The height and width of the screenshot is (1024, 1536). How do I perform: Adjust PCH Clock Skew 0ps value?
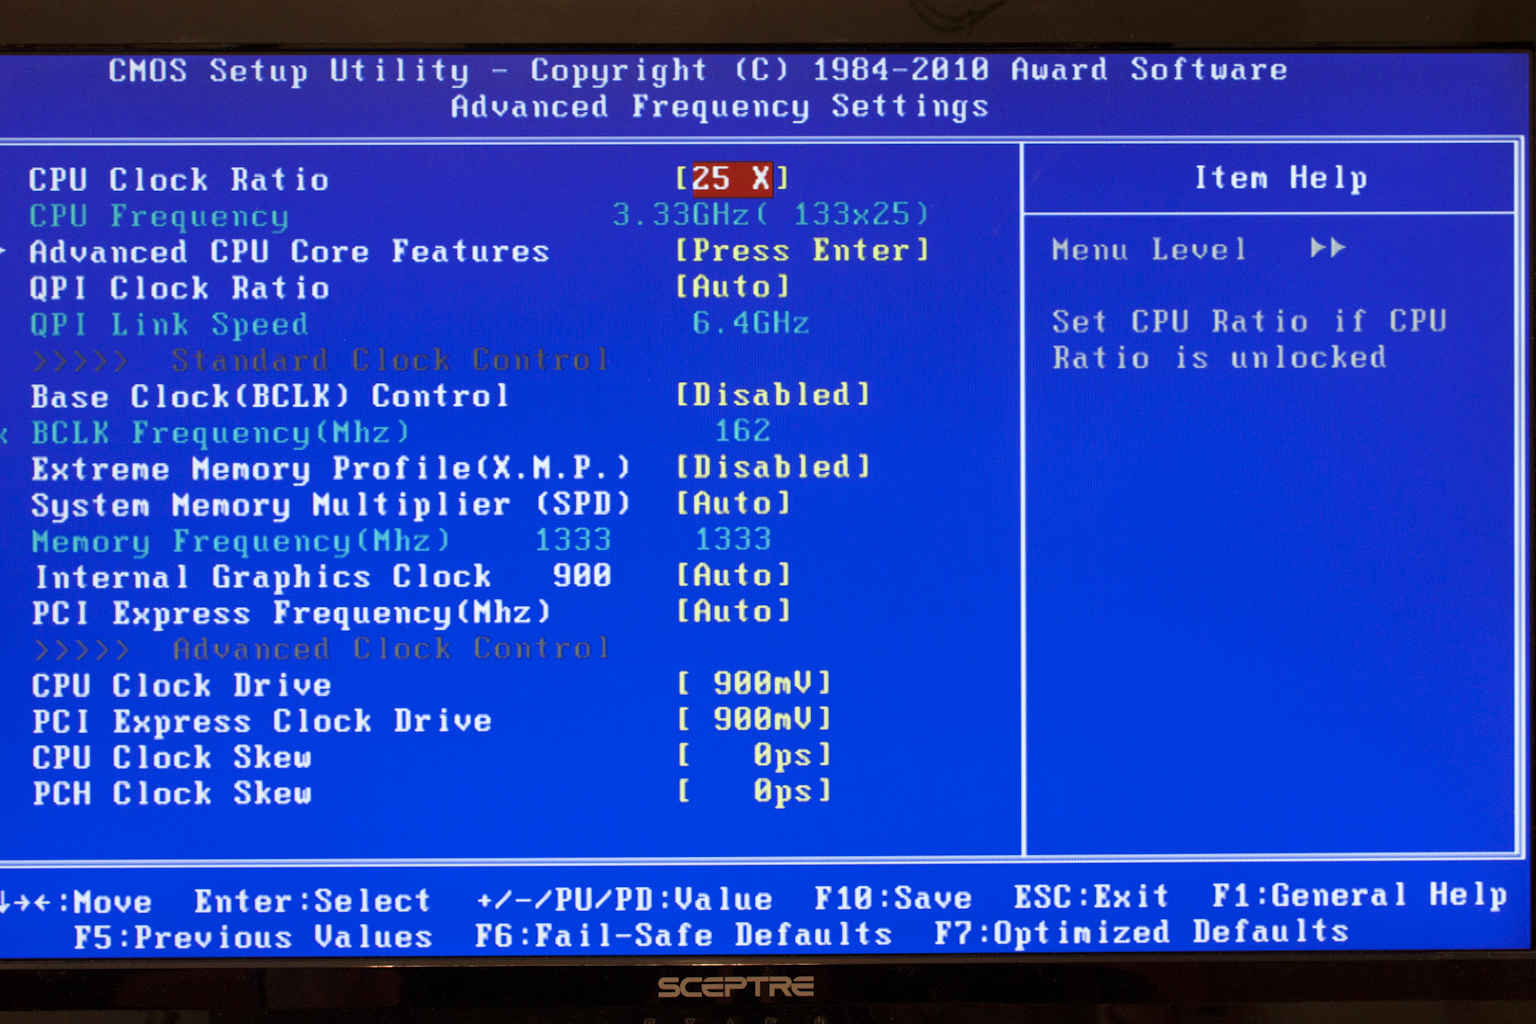[x=754, y=791]
